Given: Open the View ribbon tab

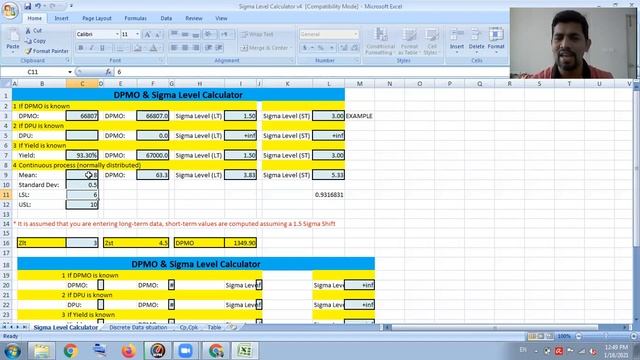Looking at the screenshot, I should tap(221, 18).
